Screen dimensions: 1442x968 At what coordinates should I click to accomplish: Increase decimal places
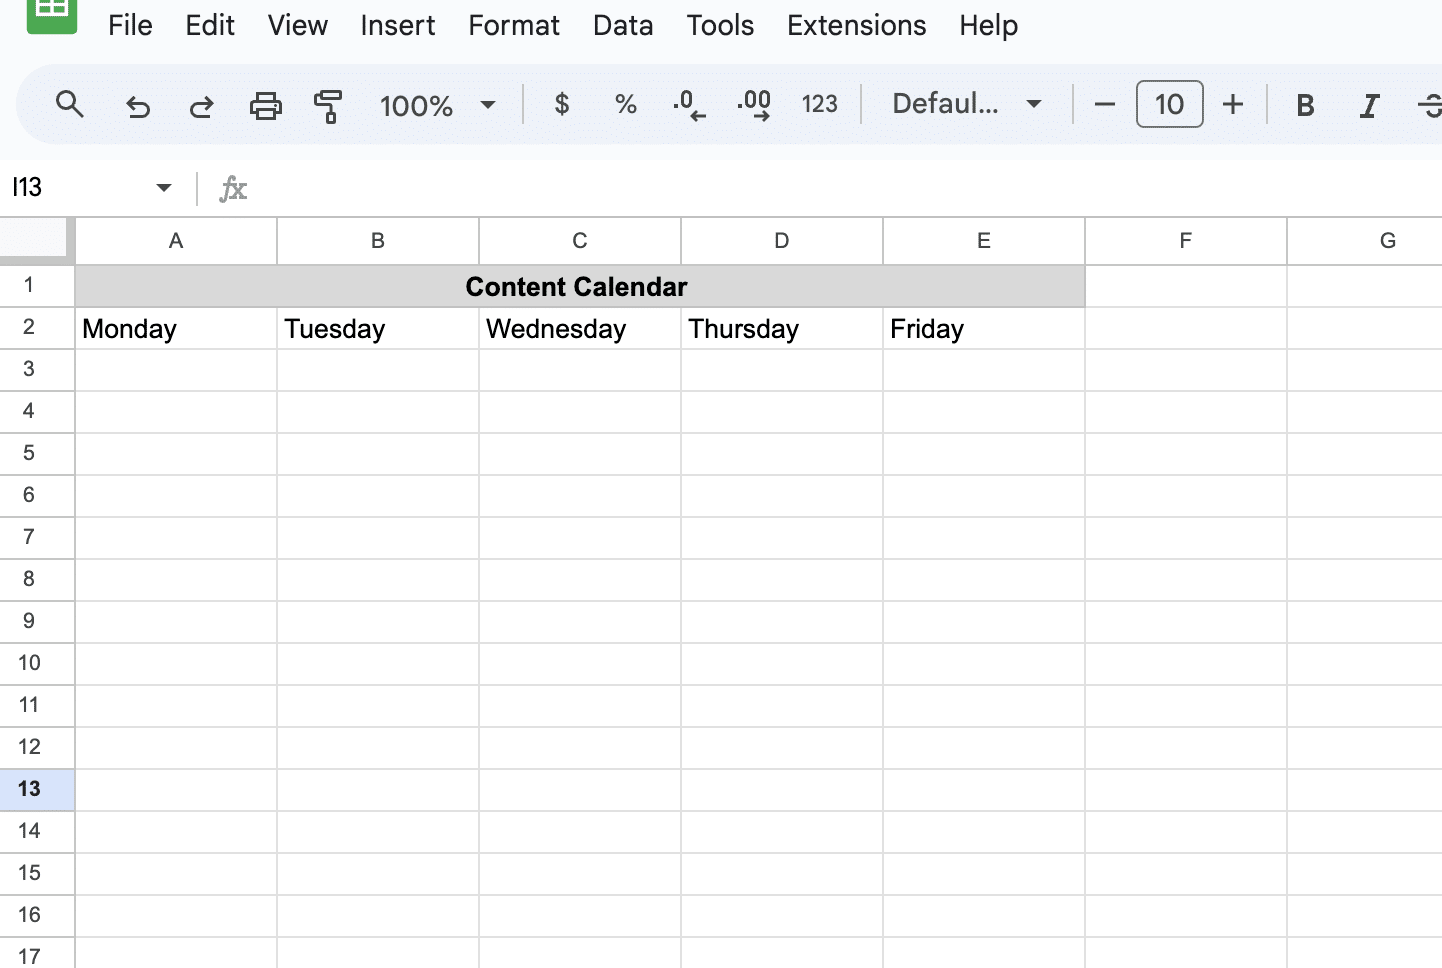(754, 104)
